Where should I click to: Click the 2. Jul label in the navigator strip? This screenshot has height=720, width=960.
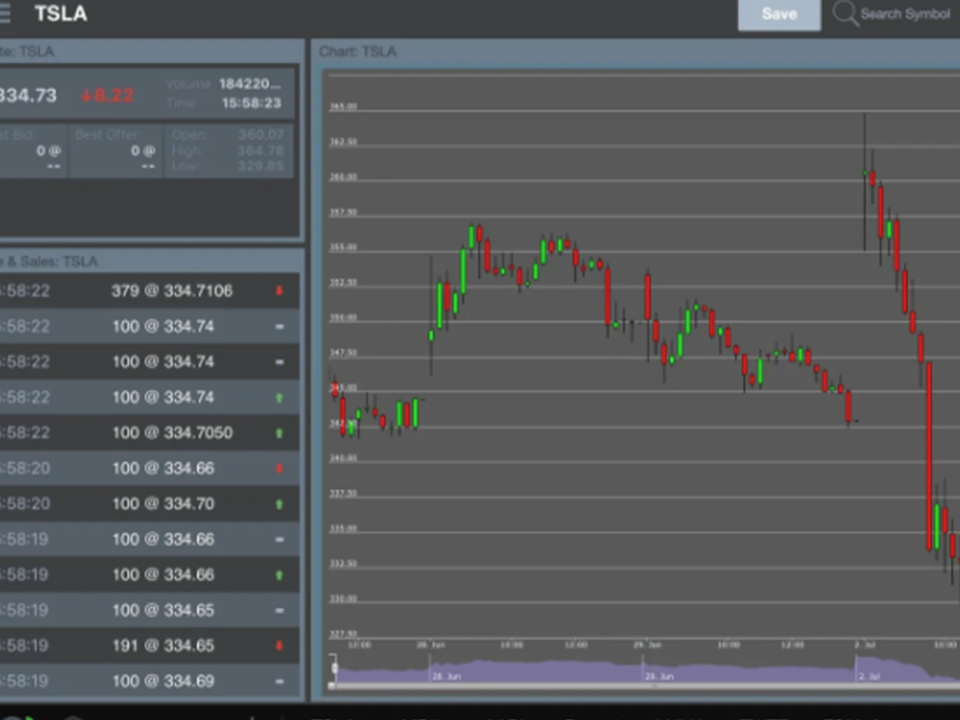pos(869,677)
